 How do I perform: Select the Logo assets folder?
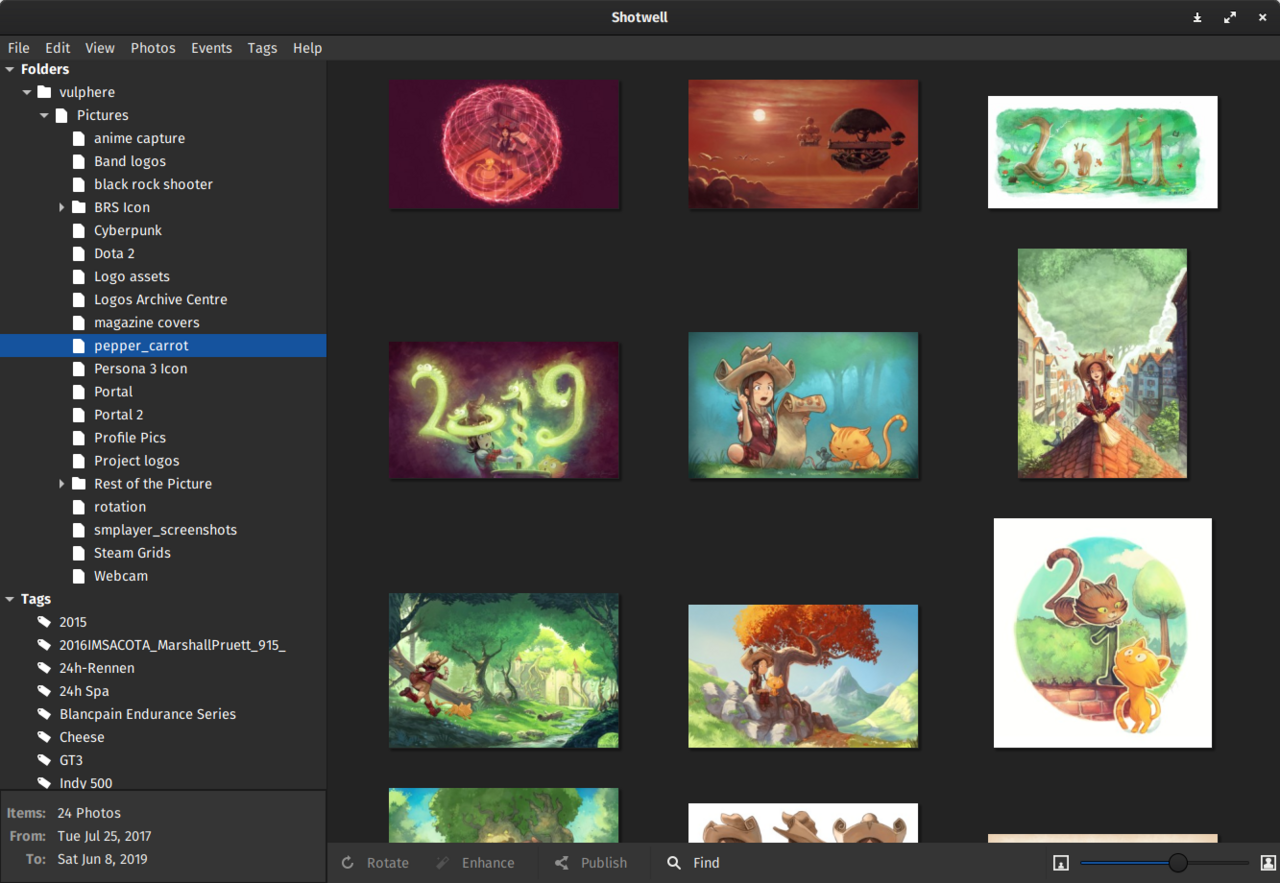(x=132, y=276)
